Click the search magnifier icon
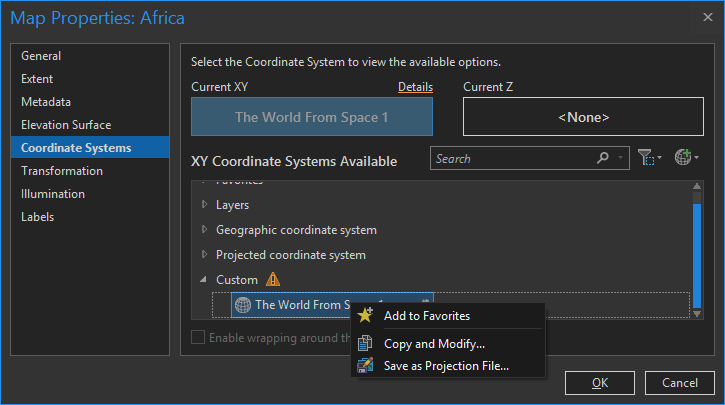This screenshot has width=725, height=405. coord(603,158)
